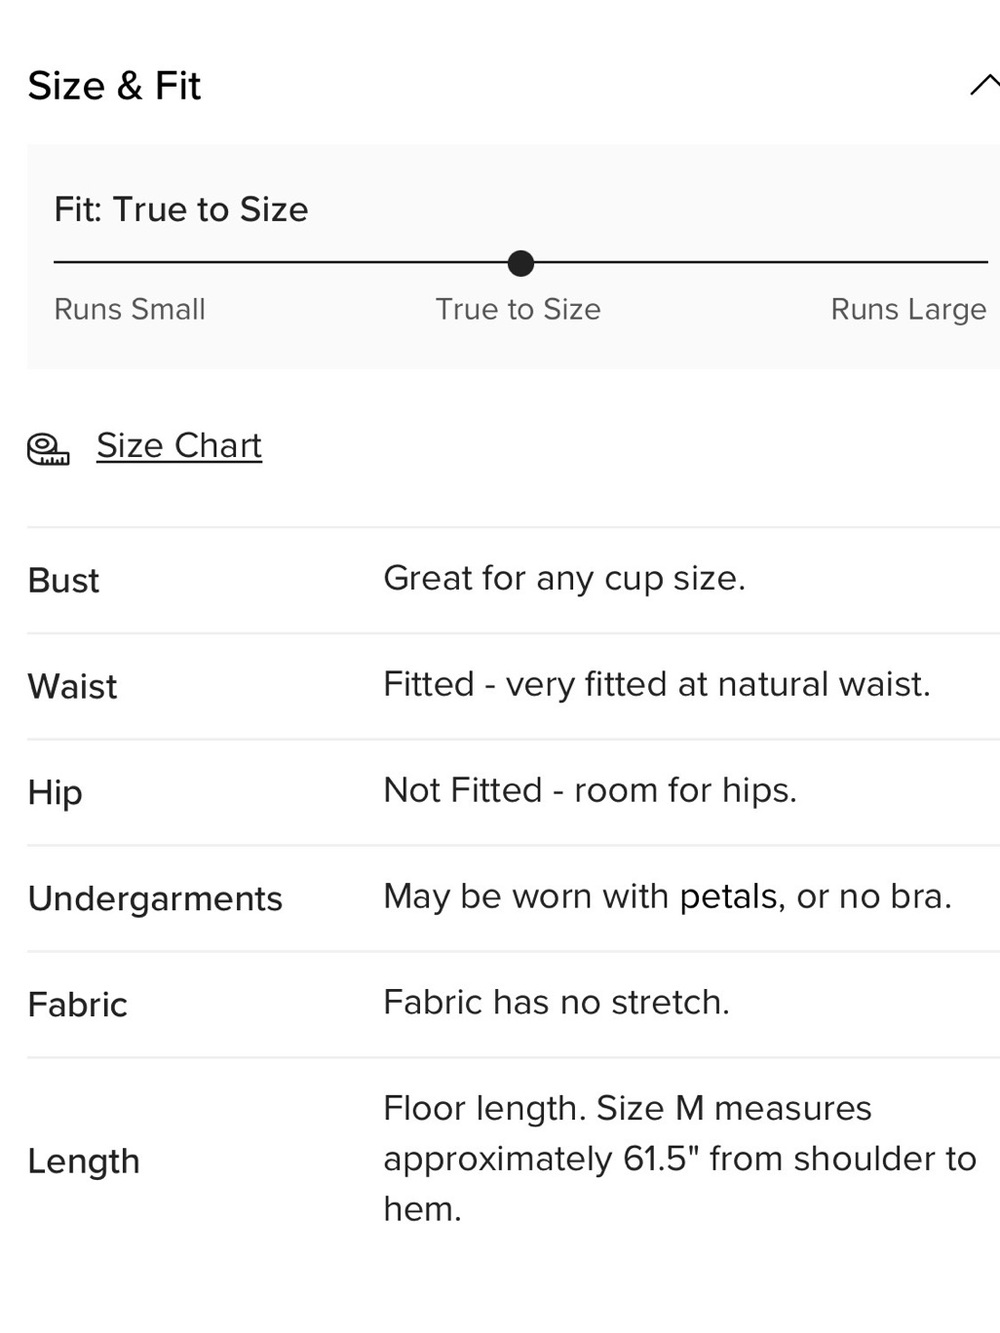Select the Runs Small label
This screenshot has width=1000, height=1333.
[x=130, y=309]
